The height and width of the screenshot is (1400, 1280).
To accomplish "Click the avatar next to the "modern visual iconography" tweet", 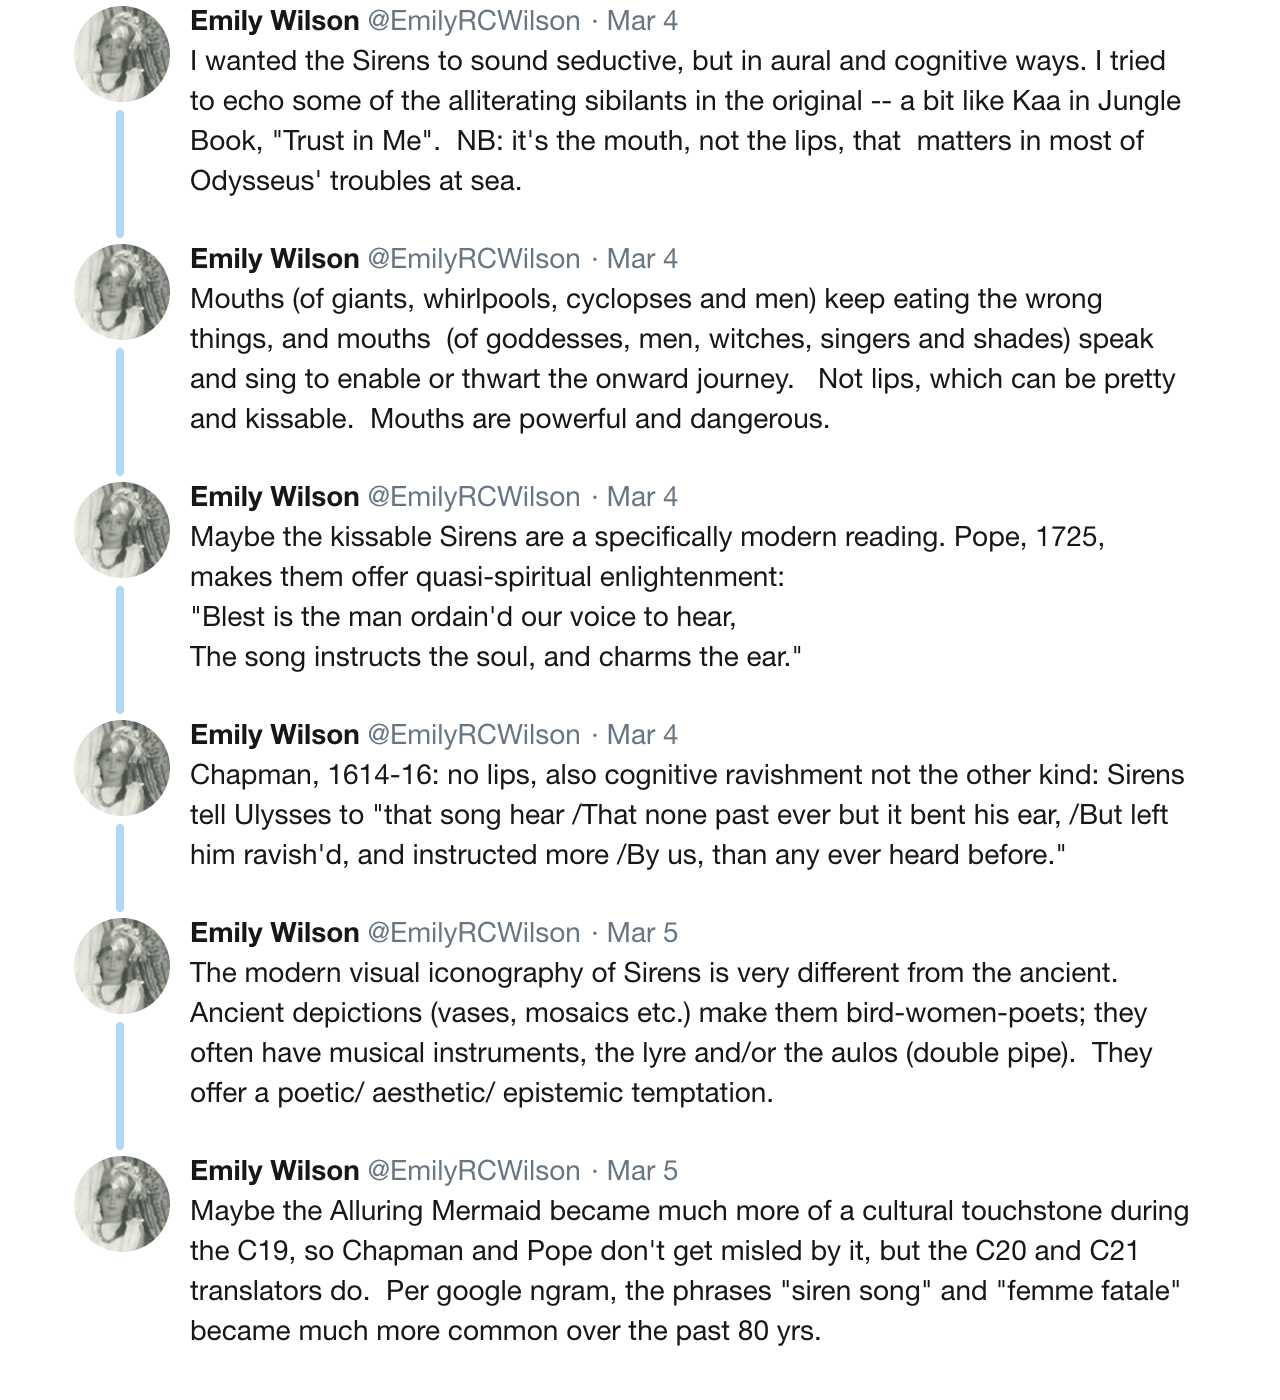I will tap(122, 966).
